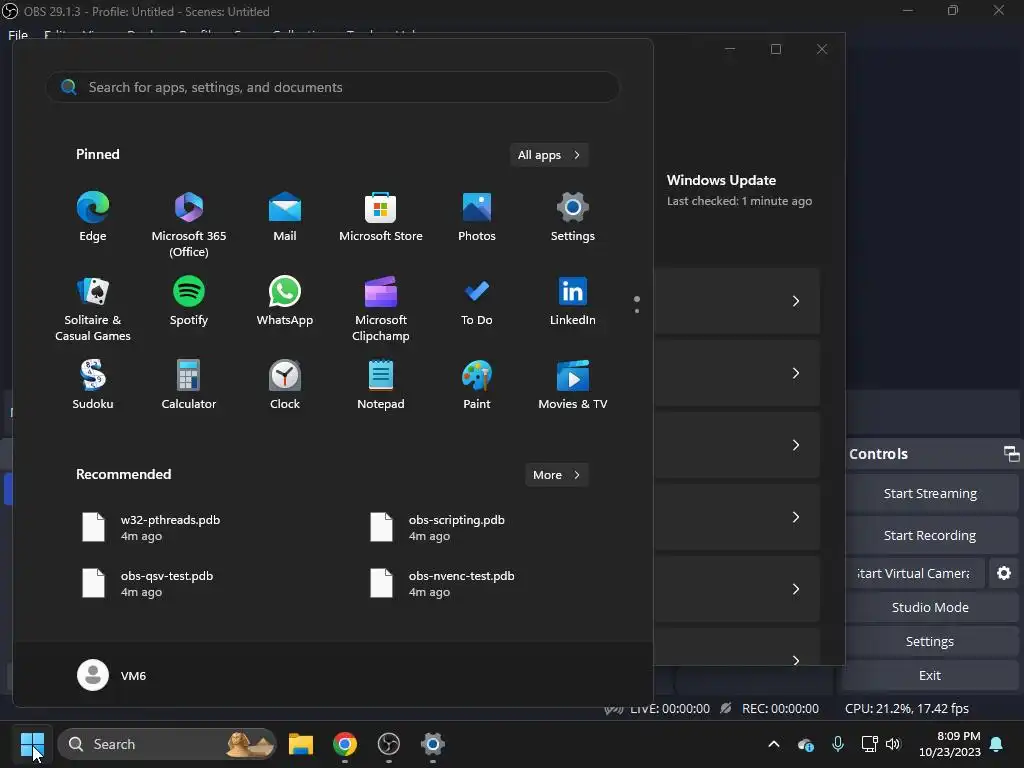The height and width of the screenshot is (768, 1024).
Task: Click Start Recording in OBS
Action: coord(930,535)
